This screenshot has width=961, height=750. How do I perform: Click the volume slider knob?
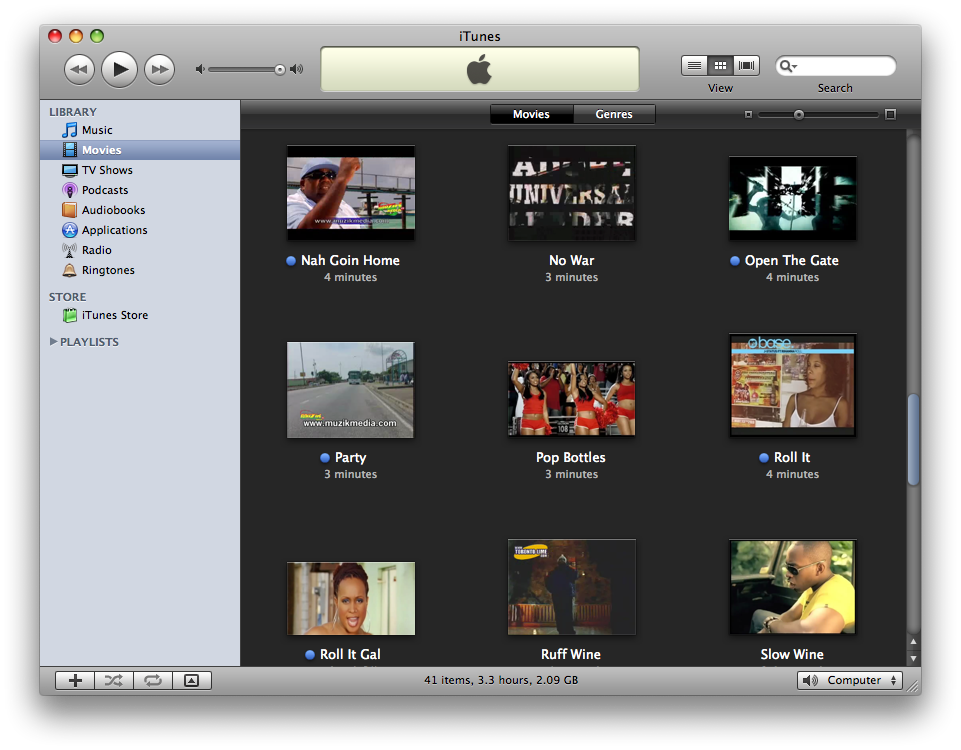(280, 69)
